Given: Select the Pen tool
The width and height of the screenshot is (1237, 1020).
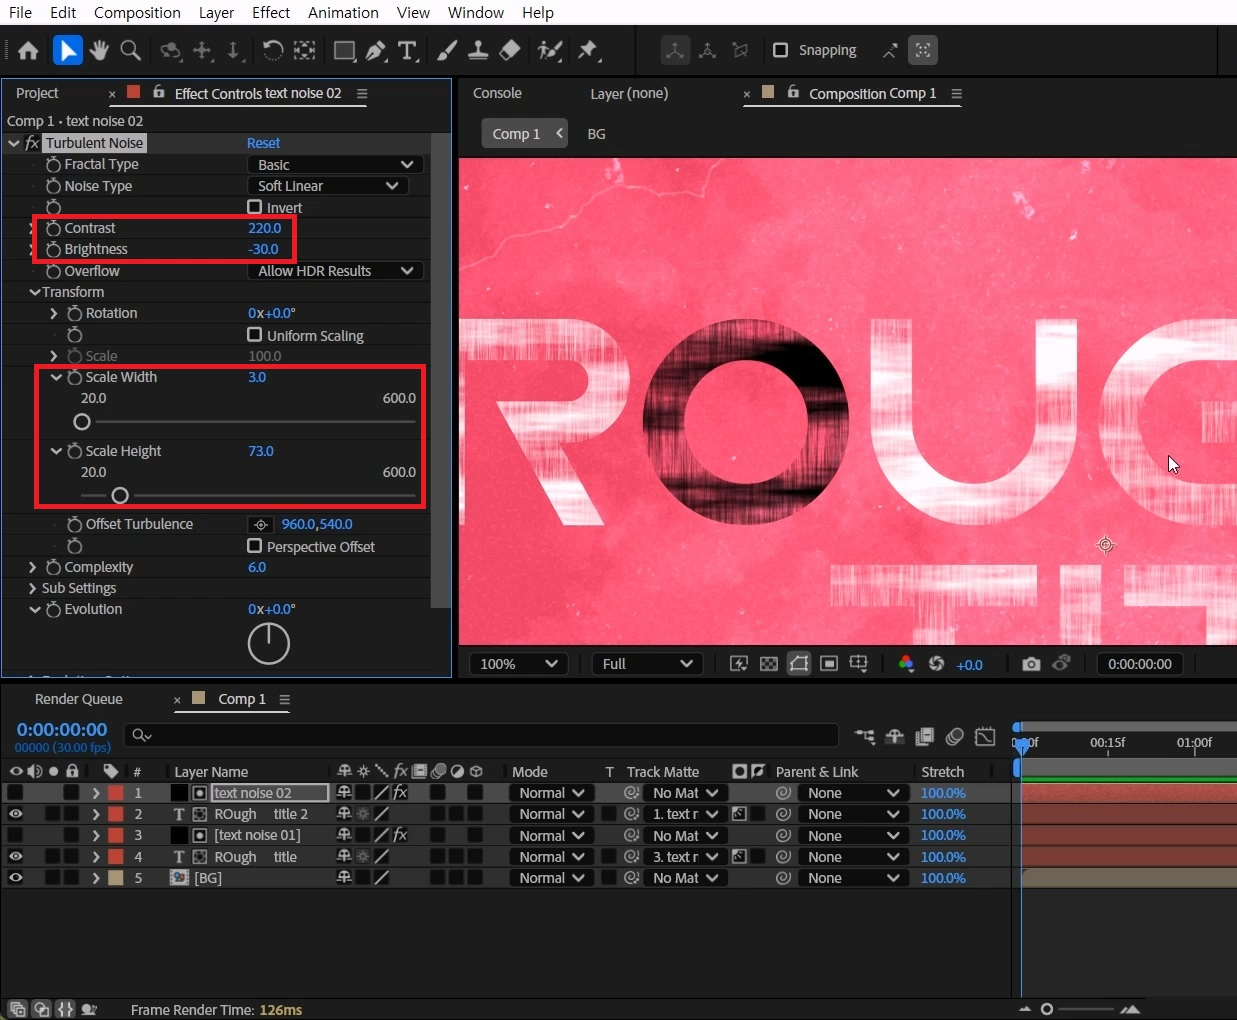Looking at the screenshot, I should pos(376,50).
